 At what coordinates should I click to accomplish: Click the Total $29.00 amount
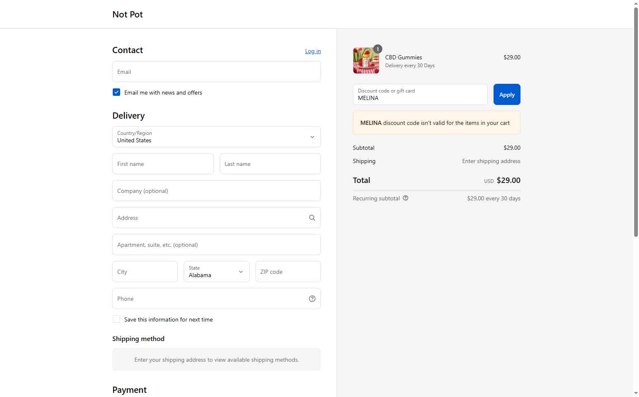[x=508, y=180]
